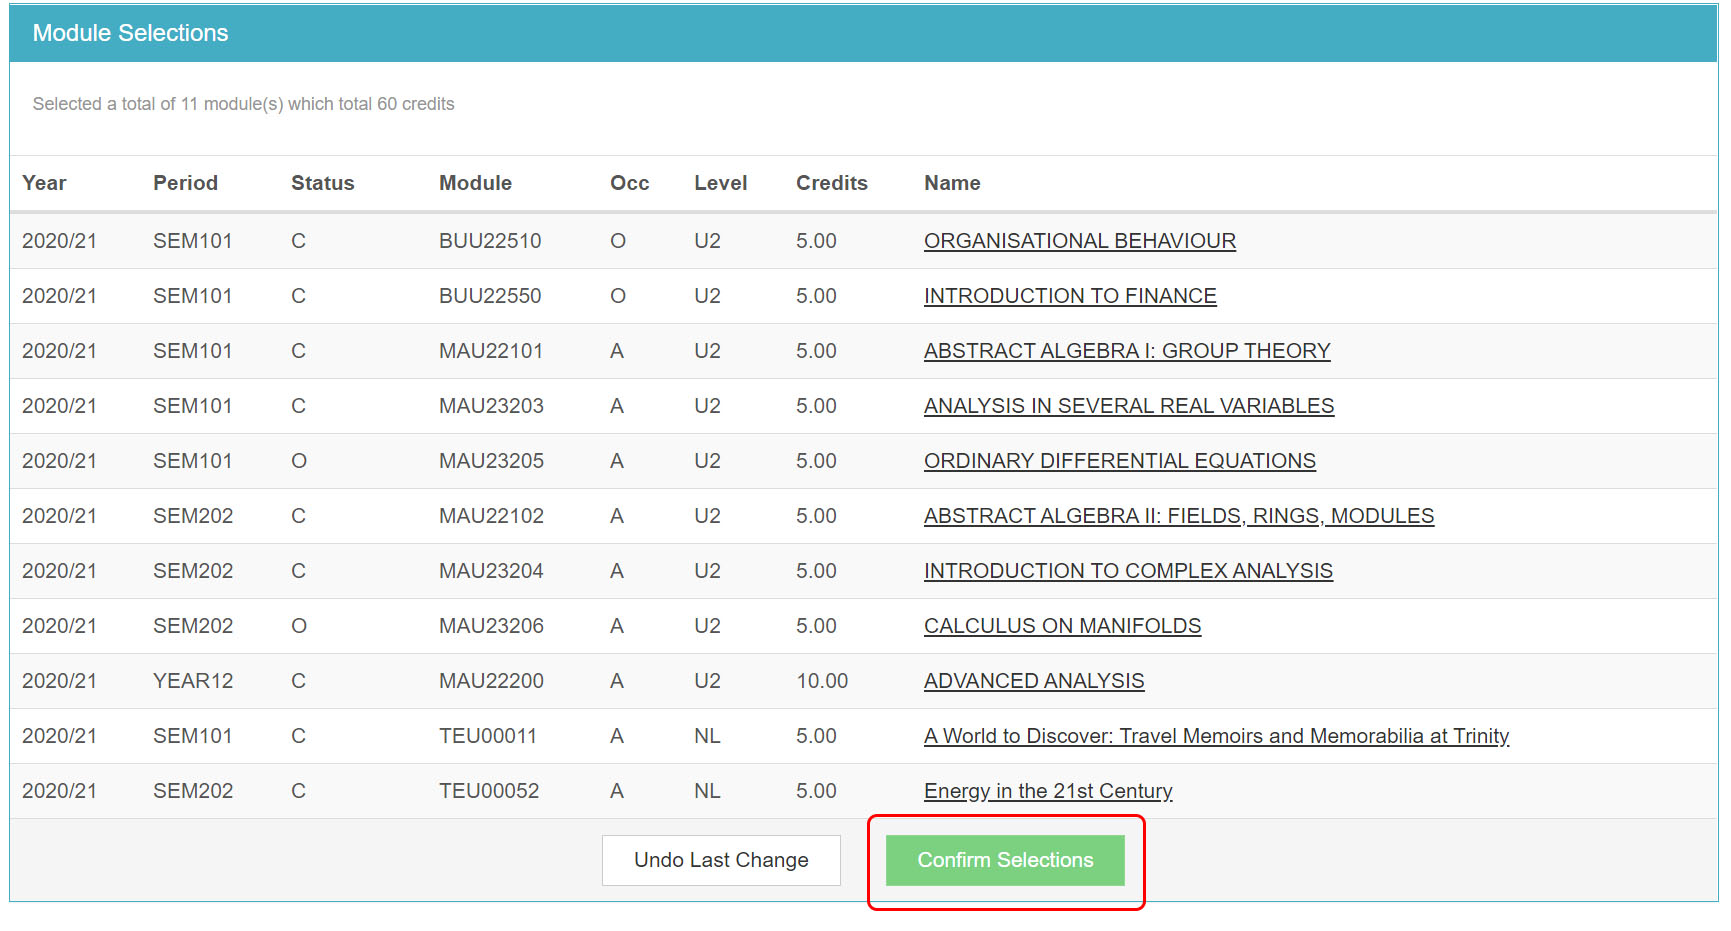The image size is (1731, 931).
Task: Click the Period column header
Action: [x=185, y=183]
